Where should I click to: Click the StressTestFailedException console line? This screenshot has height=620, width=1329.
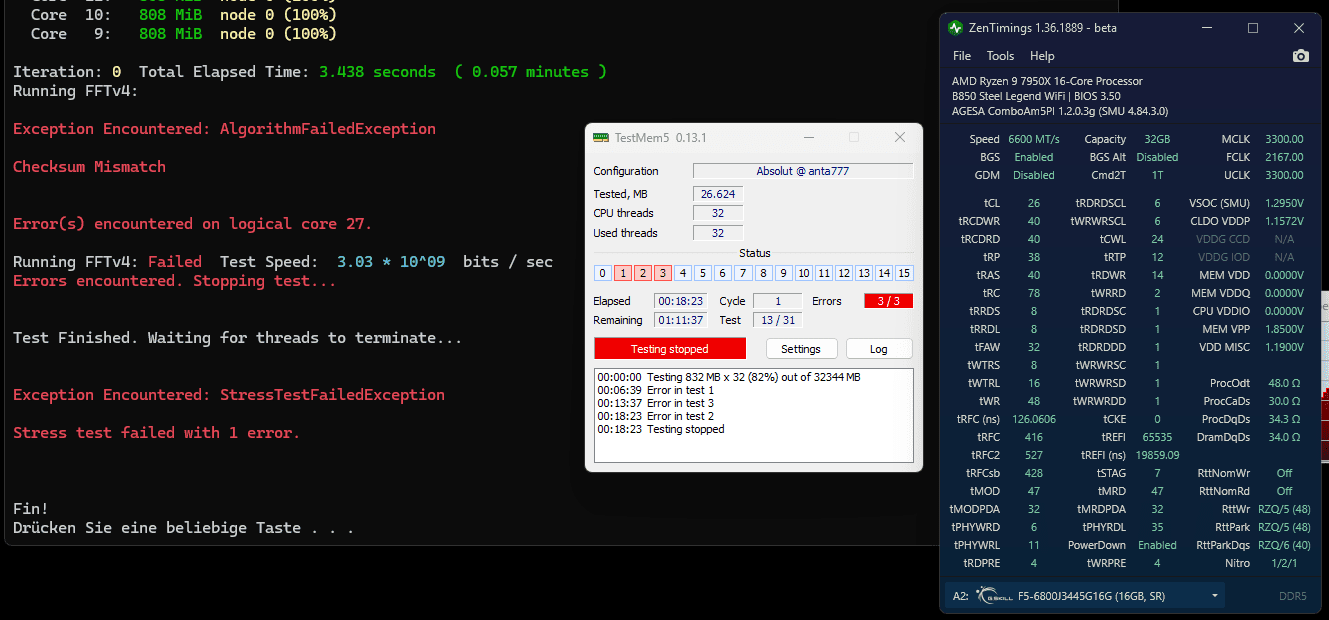click(x=229, y=395)
